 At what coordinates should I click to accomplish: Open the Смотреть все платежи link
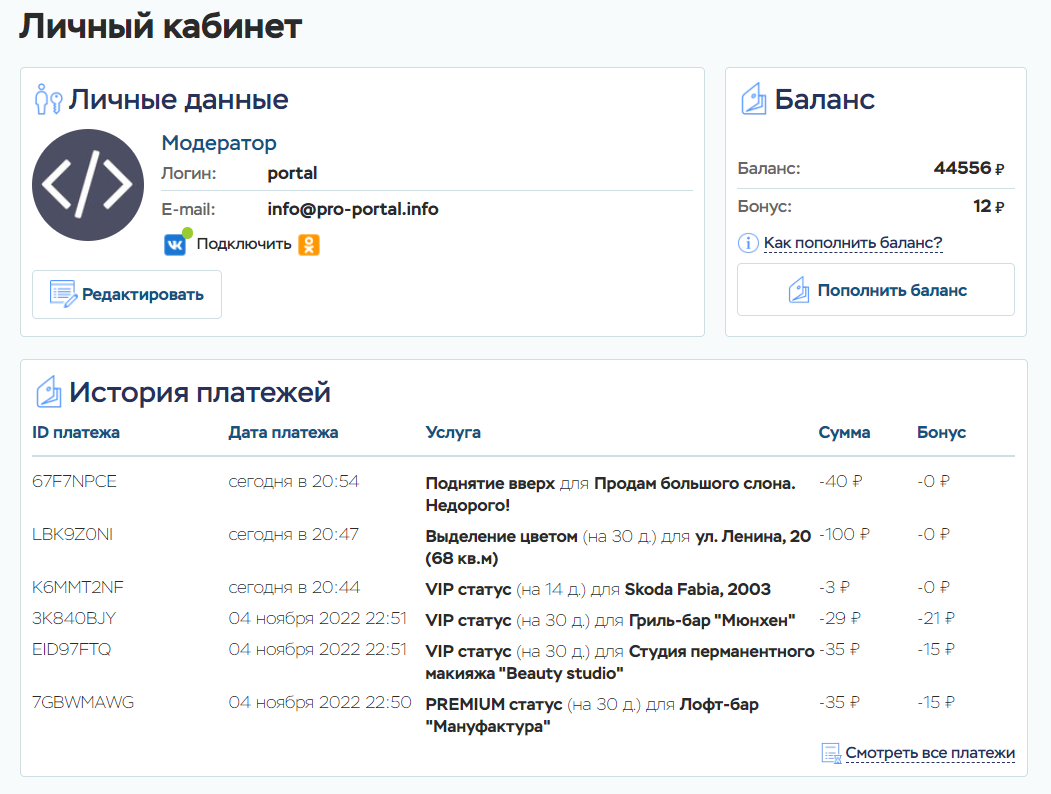(930, 753)
